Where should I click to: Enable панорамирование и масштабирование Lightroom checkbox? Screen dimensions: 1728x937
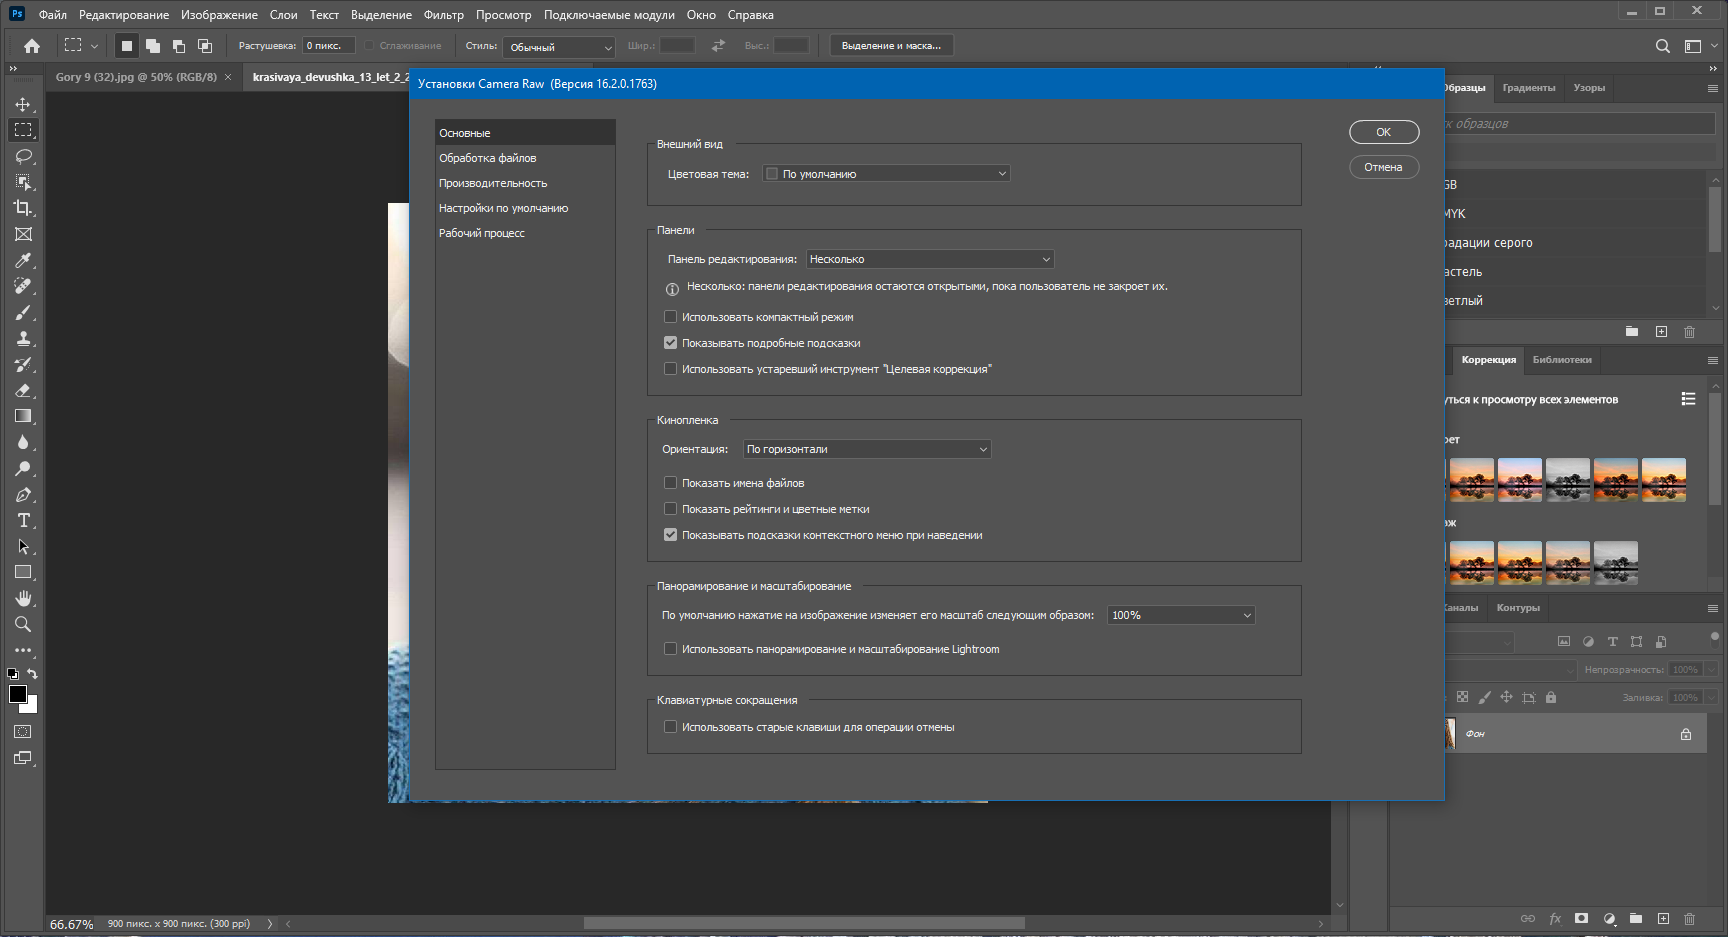[x=671, y=649]
